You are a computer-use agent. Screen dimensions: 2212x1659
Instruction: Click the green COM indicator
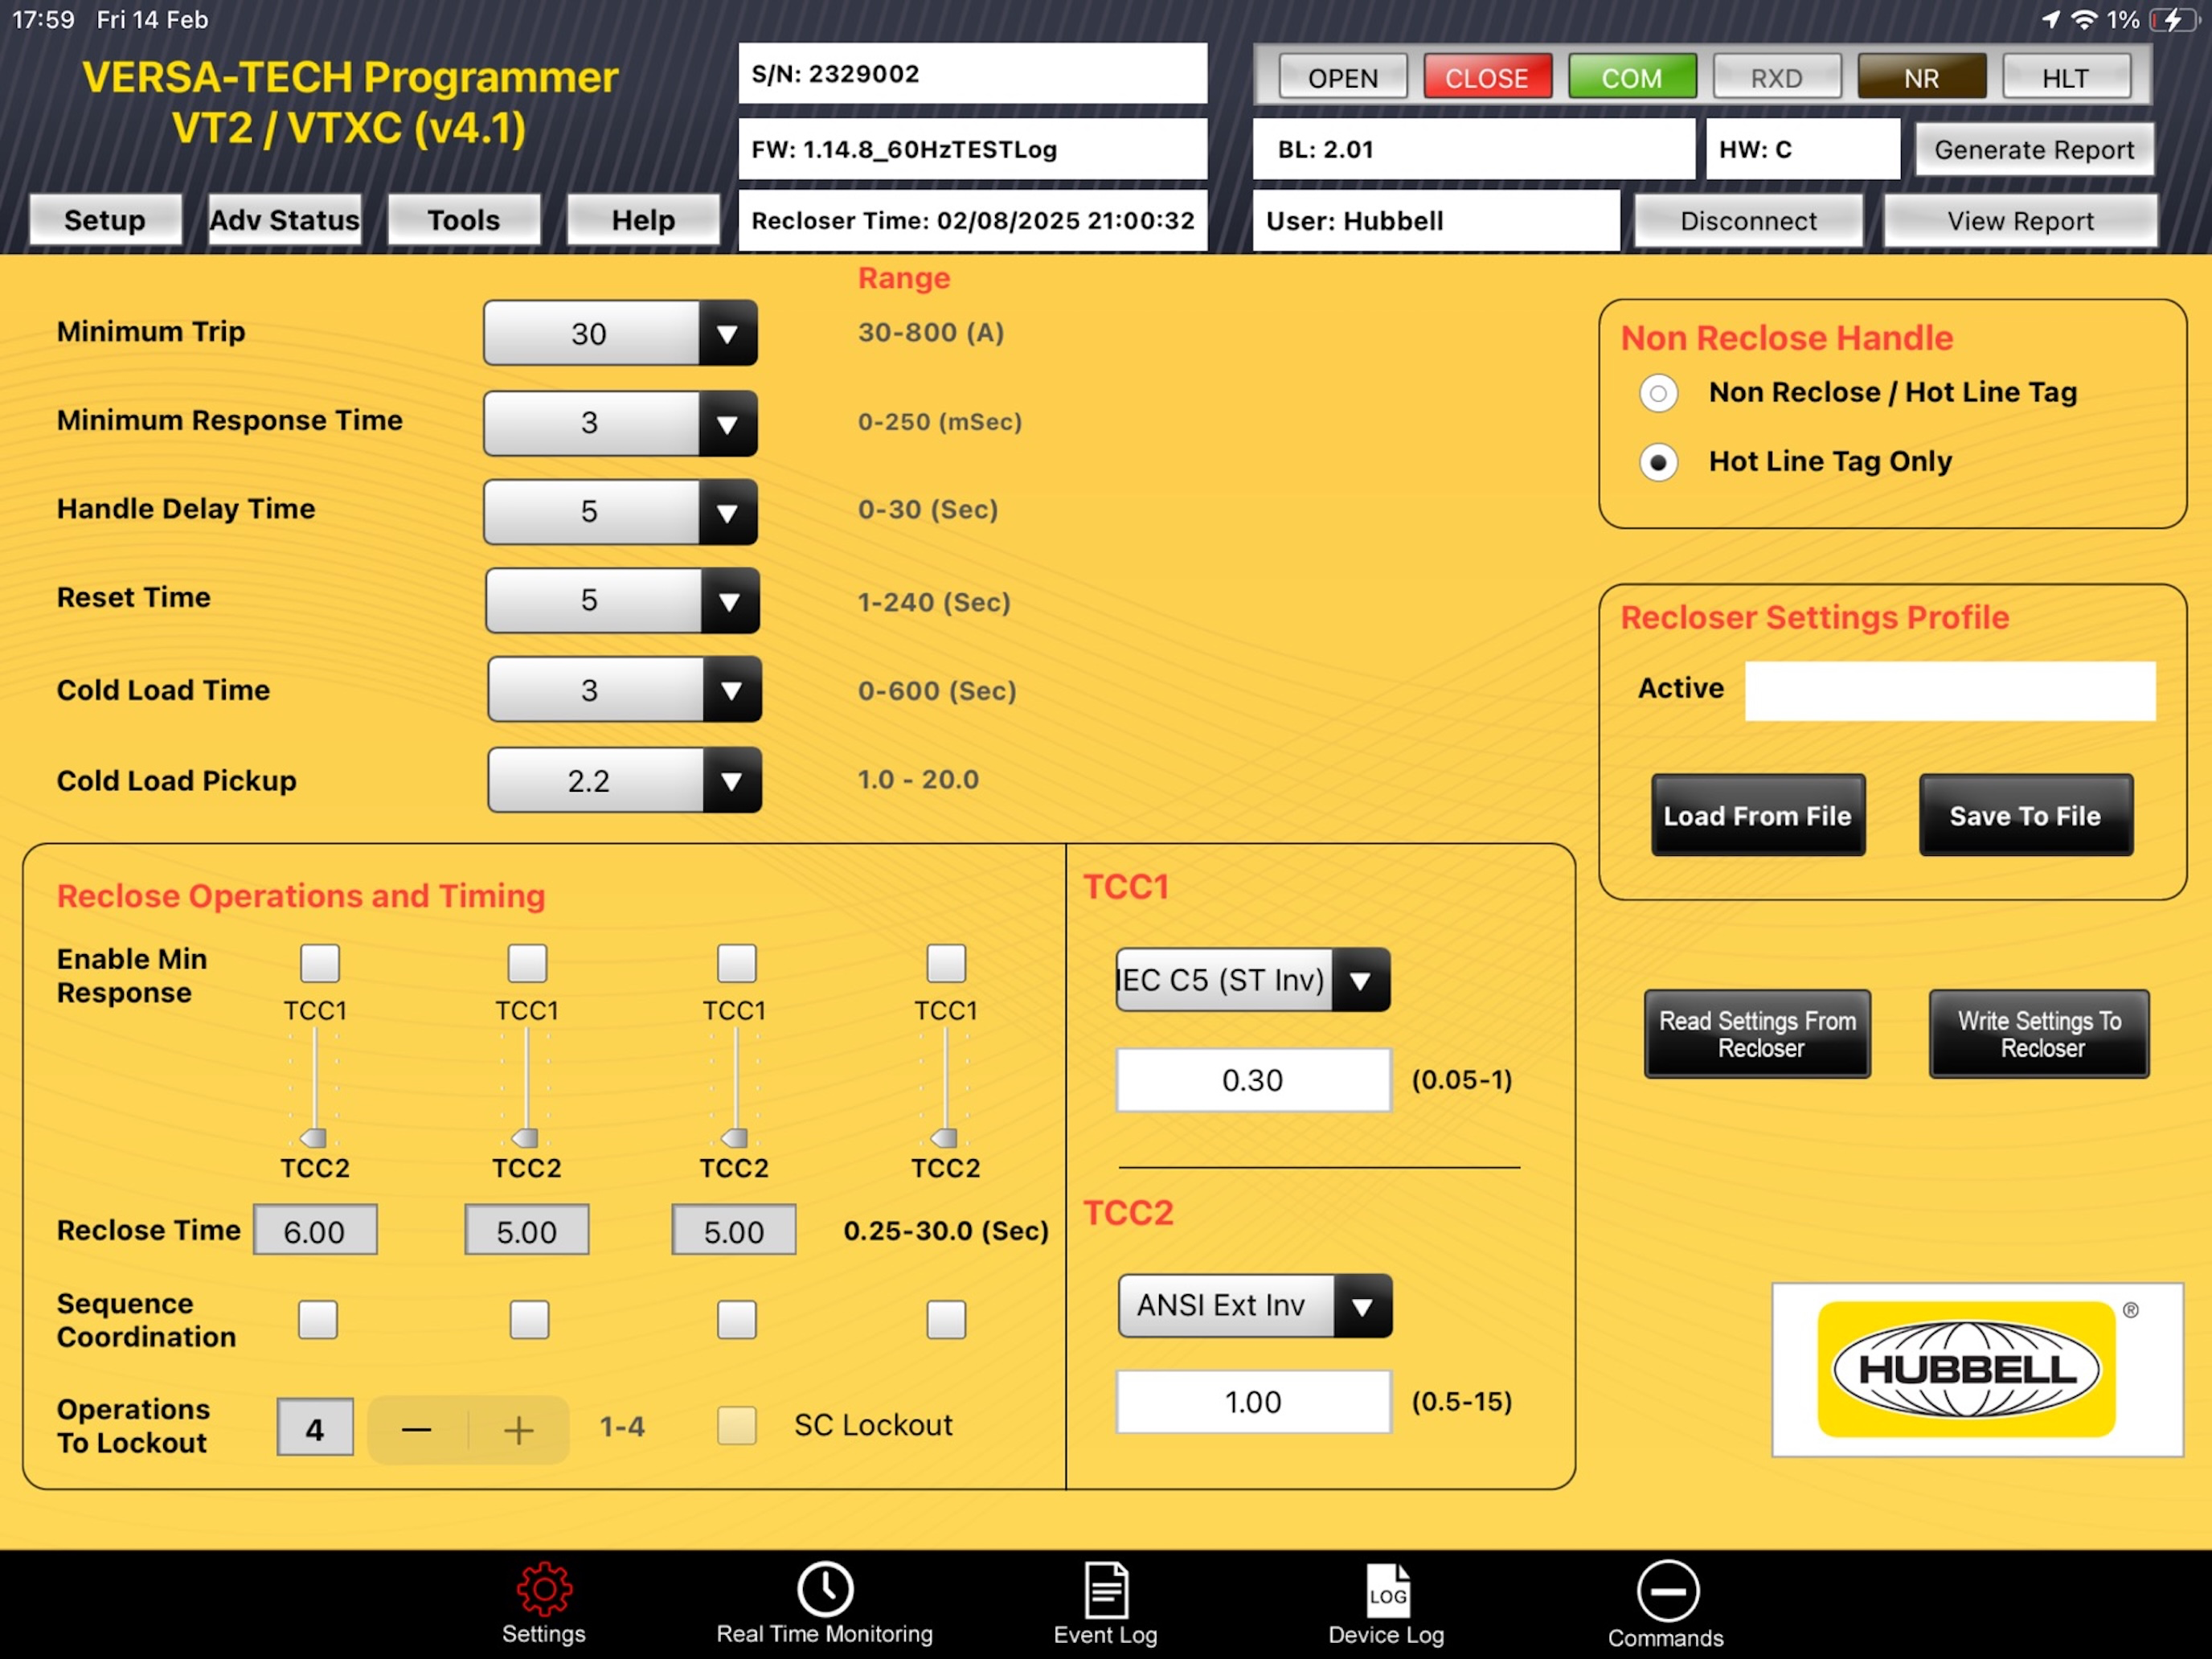[1632, 77]
